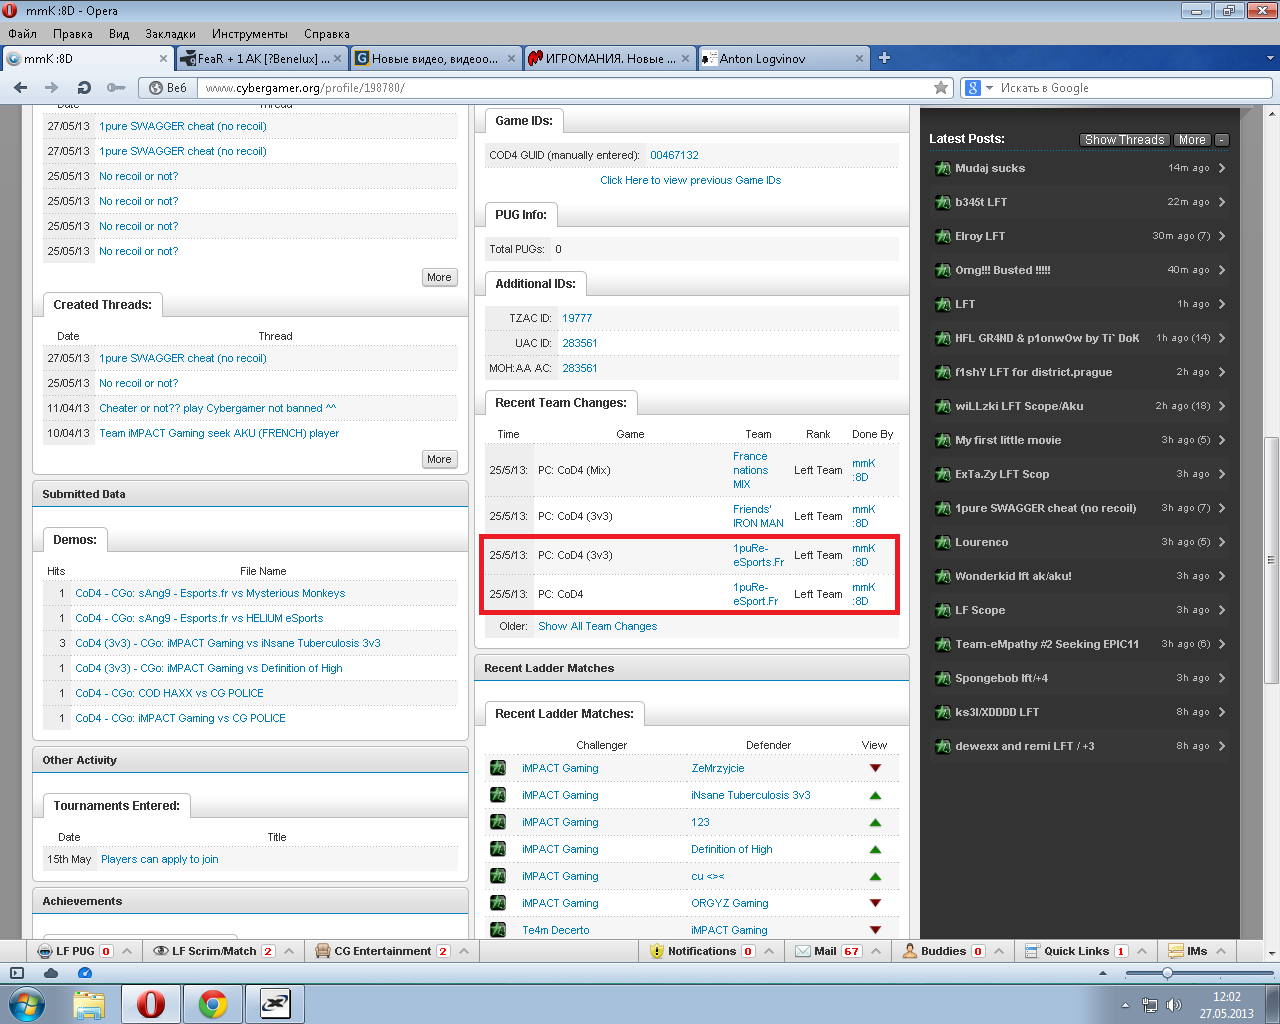Open the iNsane Tuberculosis 3v3 defender link
The width and height of the screenshot is (1280, 1024).
[x=751, y=795]
